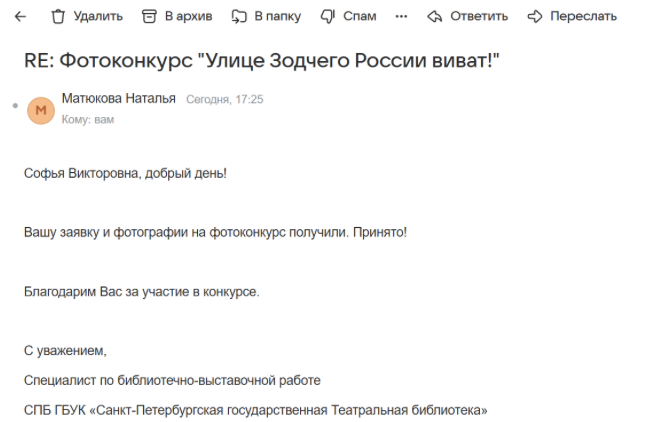This screenshot has height=422, width=648.
Task: Click the archive box icon
Action: click(149, 16)
